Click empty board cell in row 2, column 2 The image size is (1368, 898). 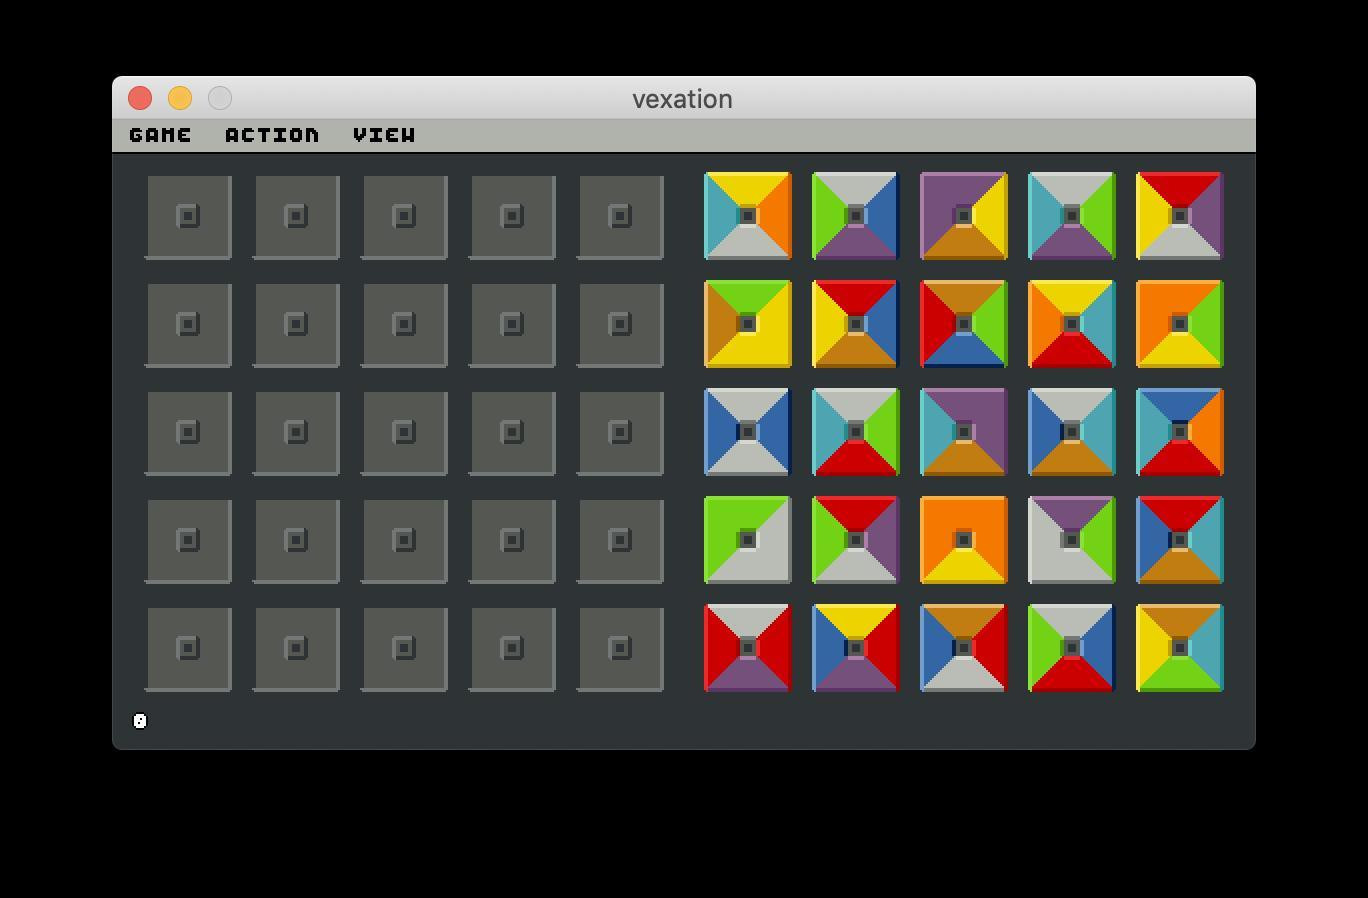(x=296, y=325)
